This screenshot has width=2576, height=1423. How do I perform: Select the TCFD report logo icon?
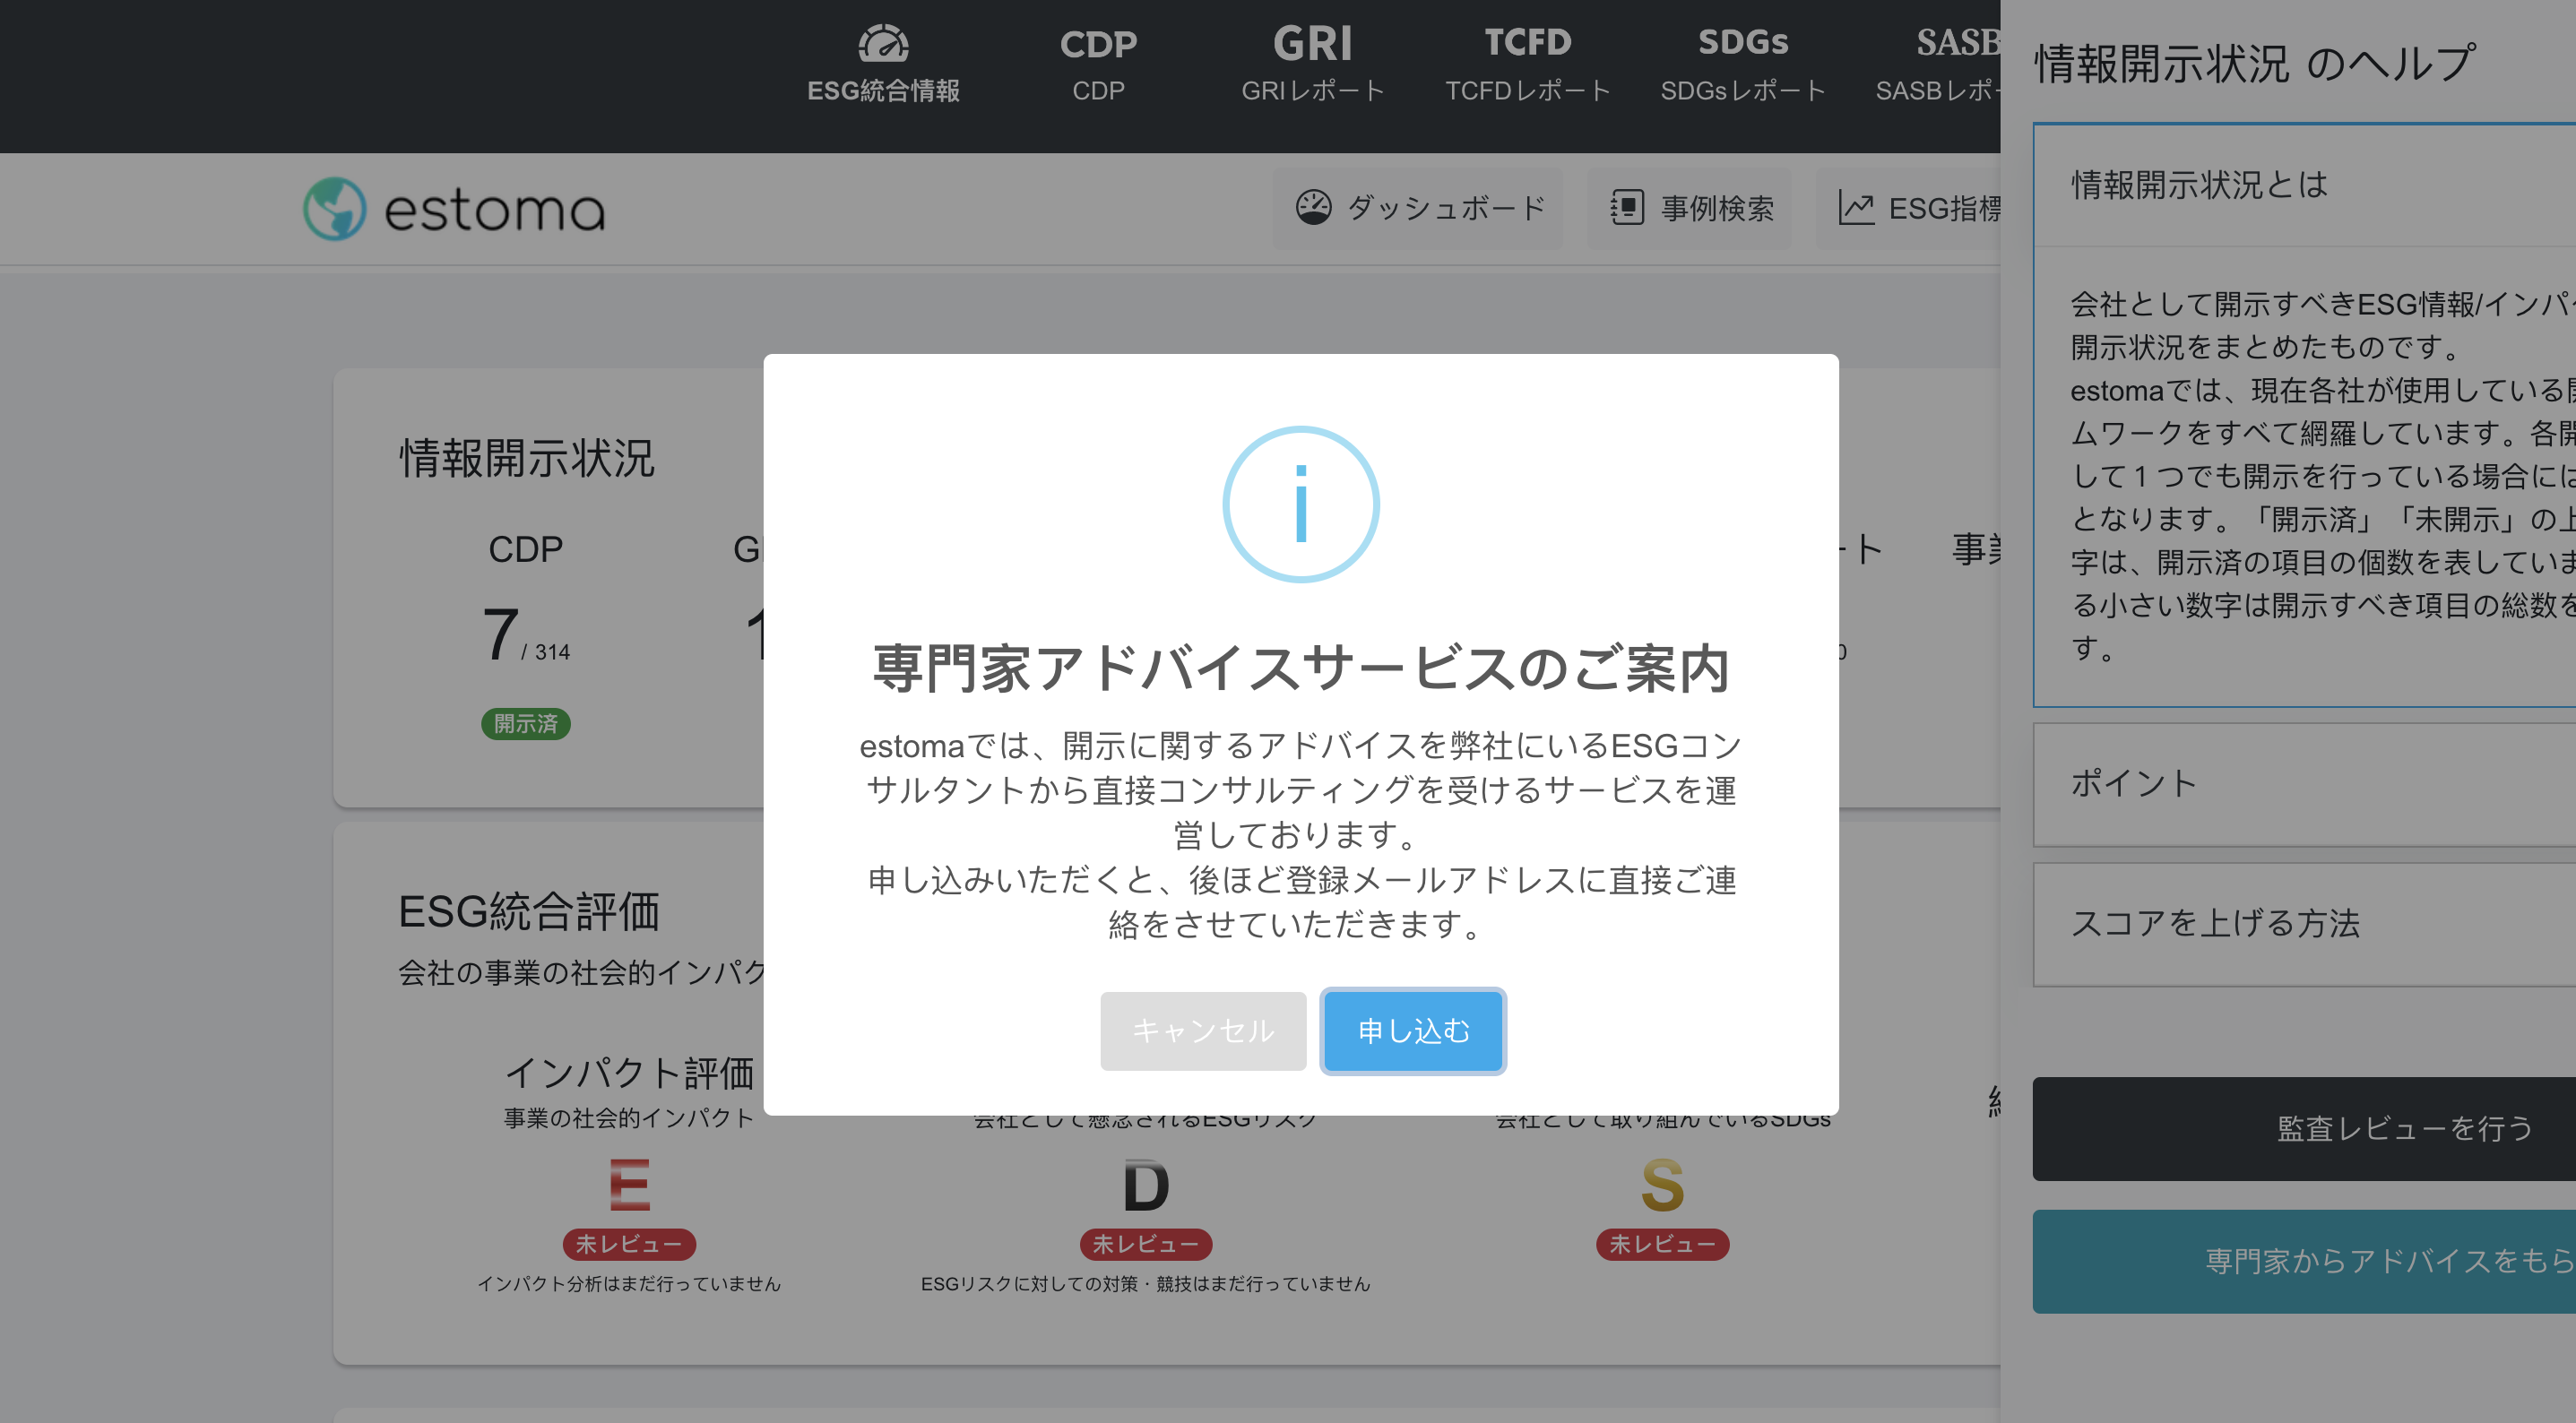click(x=1527, y=42)
